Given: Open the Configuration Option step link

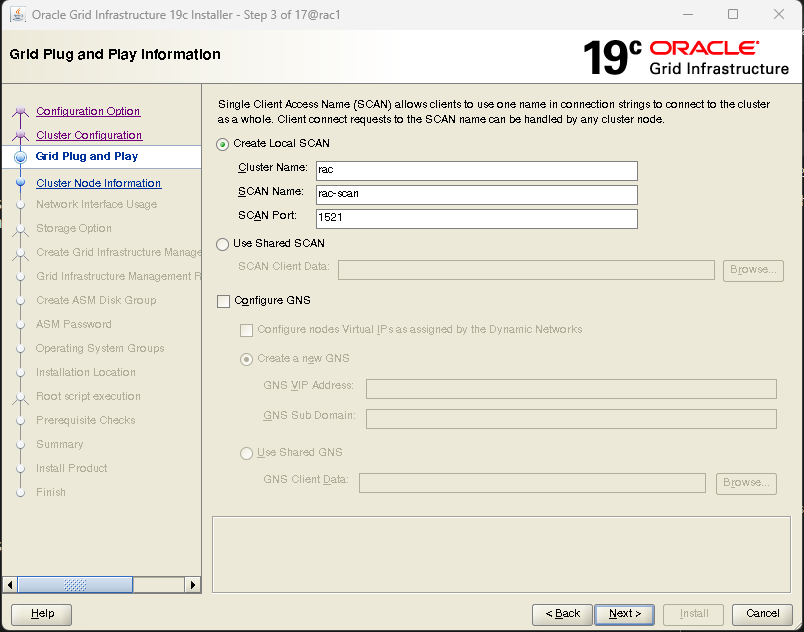Looking at the screenshot, I should 88,111.
